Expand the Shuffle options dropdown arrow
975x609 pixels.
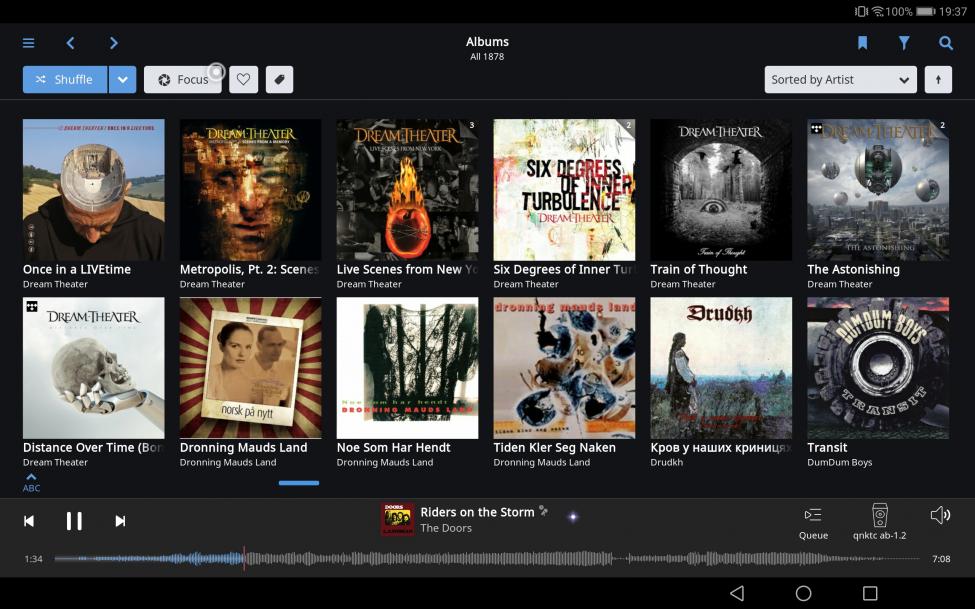pos(122,80)
